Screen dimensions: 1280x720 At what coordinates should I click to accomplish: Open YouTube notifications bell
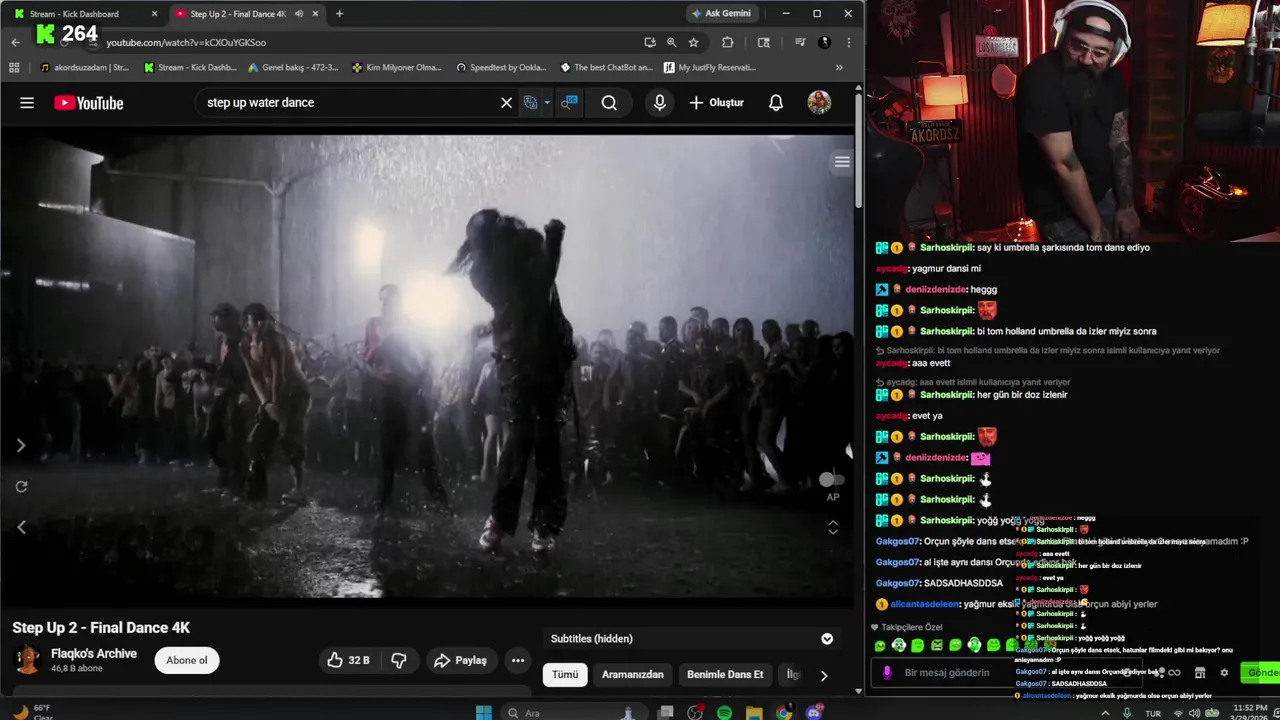776,103
